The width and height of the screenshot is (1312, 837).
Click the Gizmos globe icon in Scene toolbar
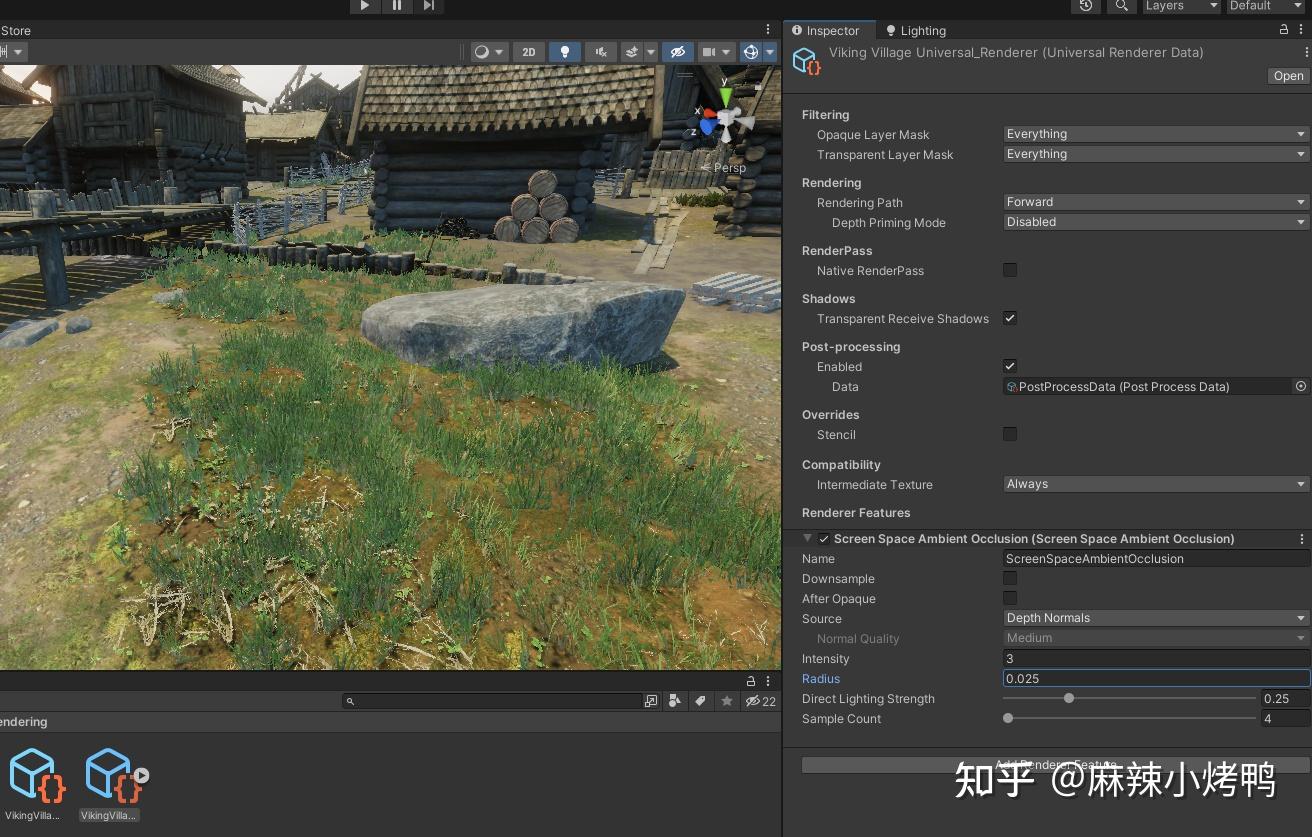[751, 52]
